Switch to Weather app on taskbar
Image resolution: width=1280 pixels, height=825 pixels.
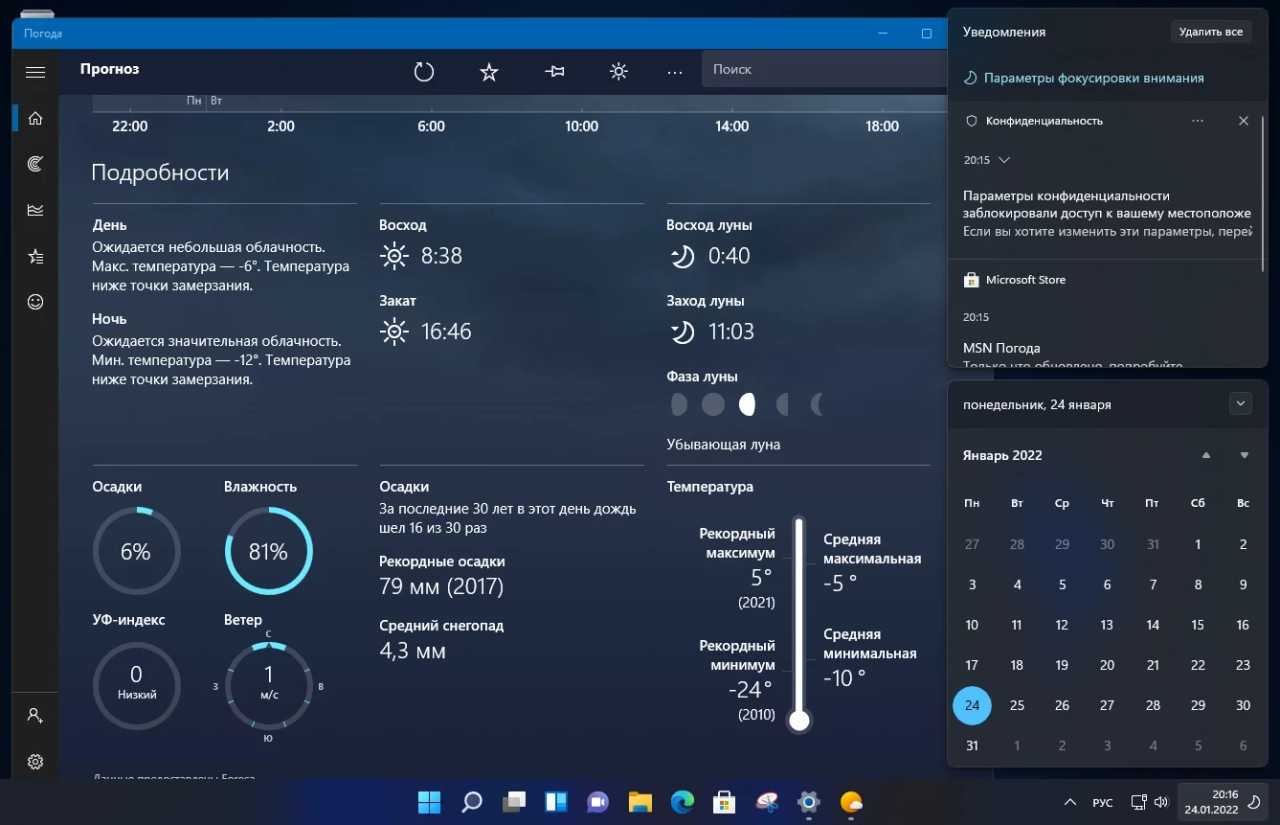point(851,802)
